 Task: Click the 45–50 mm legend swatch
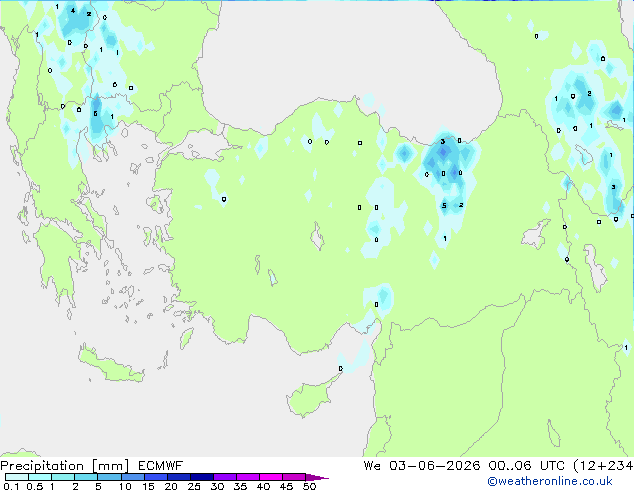coord(294,477)
